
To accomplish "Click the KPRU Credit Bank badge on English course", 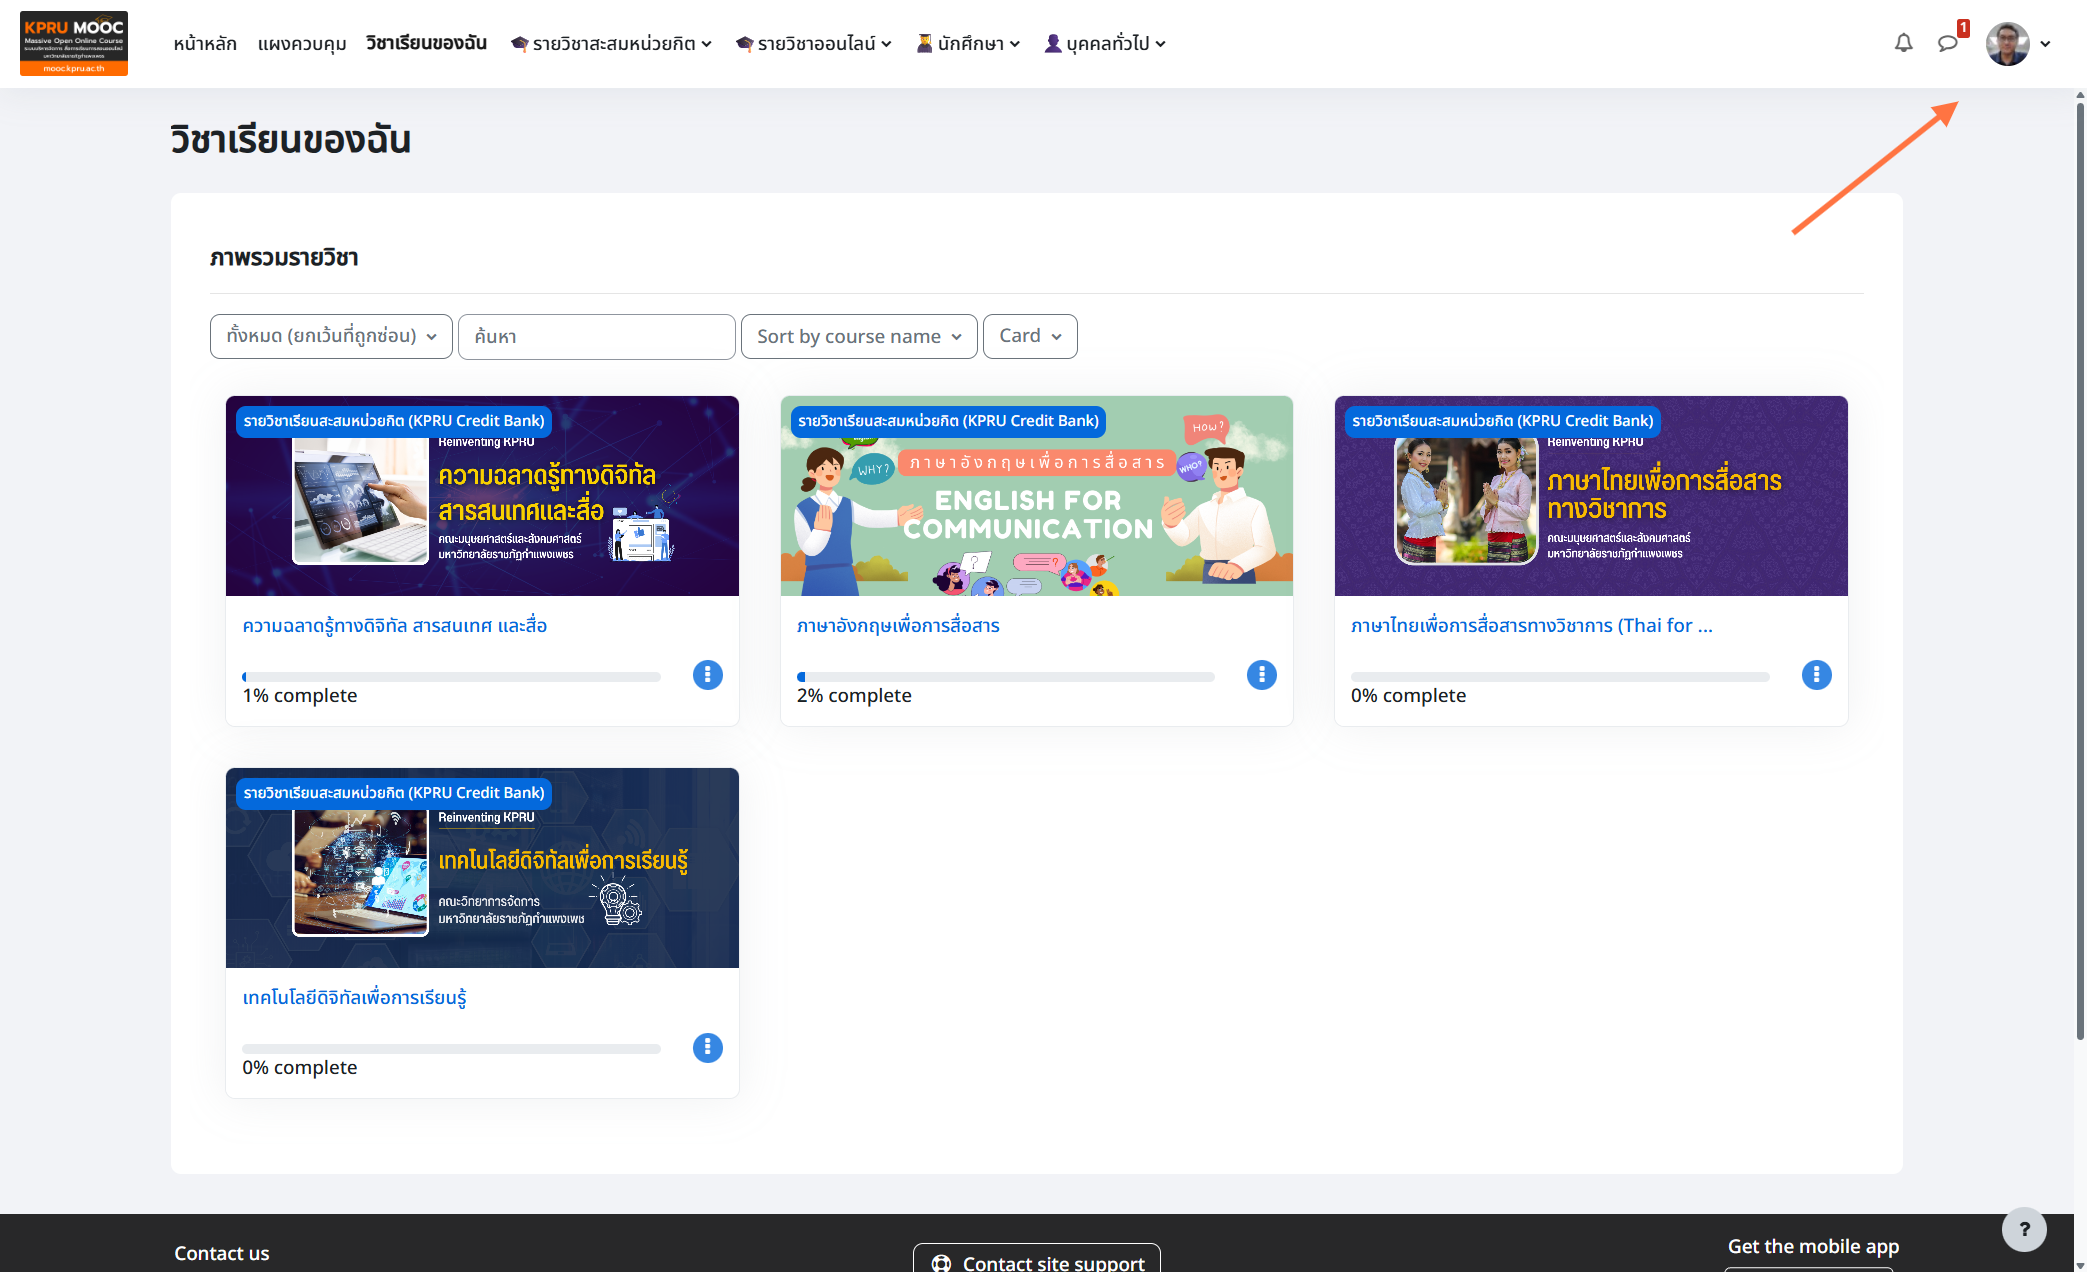I will [x=948, y=421].
